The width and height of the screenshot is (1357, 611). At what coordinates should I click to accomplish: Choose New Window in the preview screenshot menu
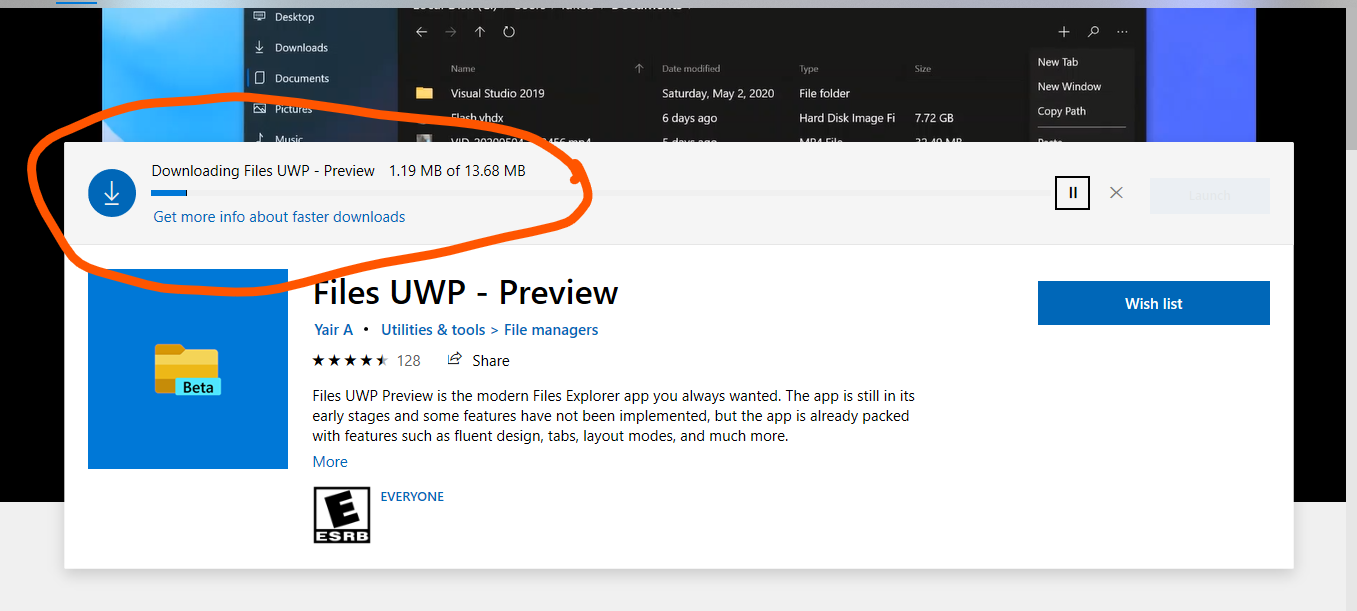tap(1069, 87)
